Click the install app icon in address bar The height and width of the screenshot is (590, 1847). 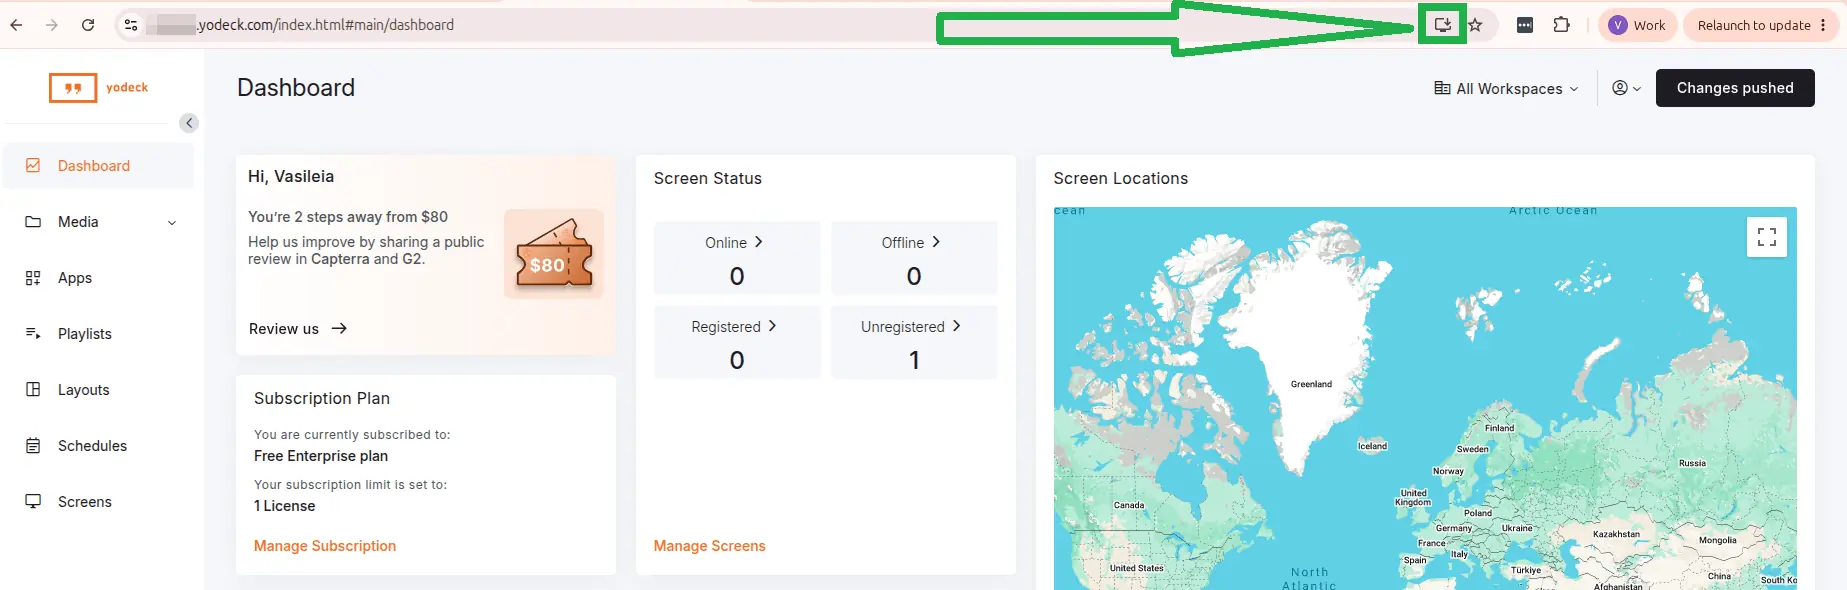[1442, 24]
